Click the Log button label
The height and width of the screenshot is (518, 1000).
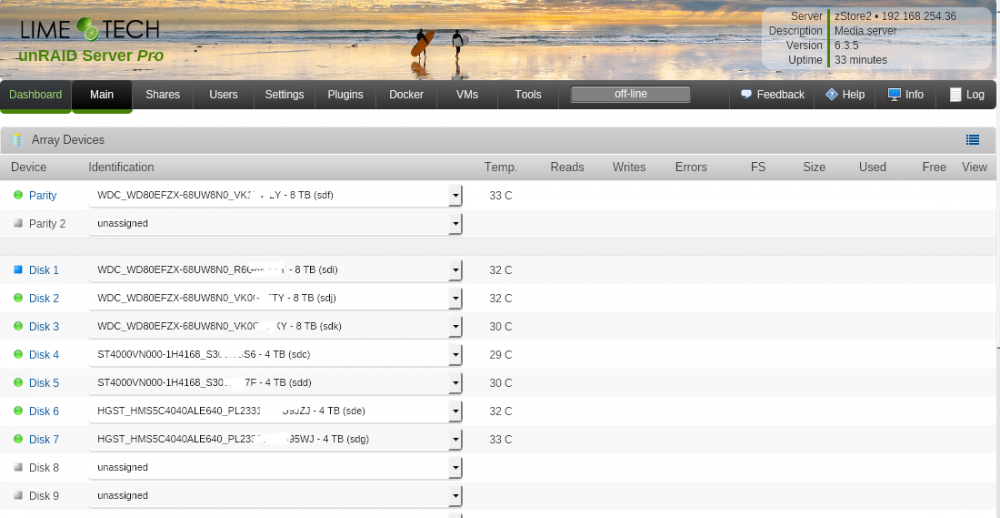975,94
